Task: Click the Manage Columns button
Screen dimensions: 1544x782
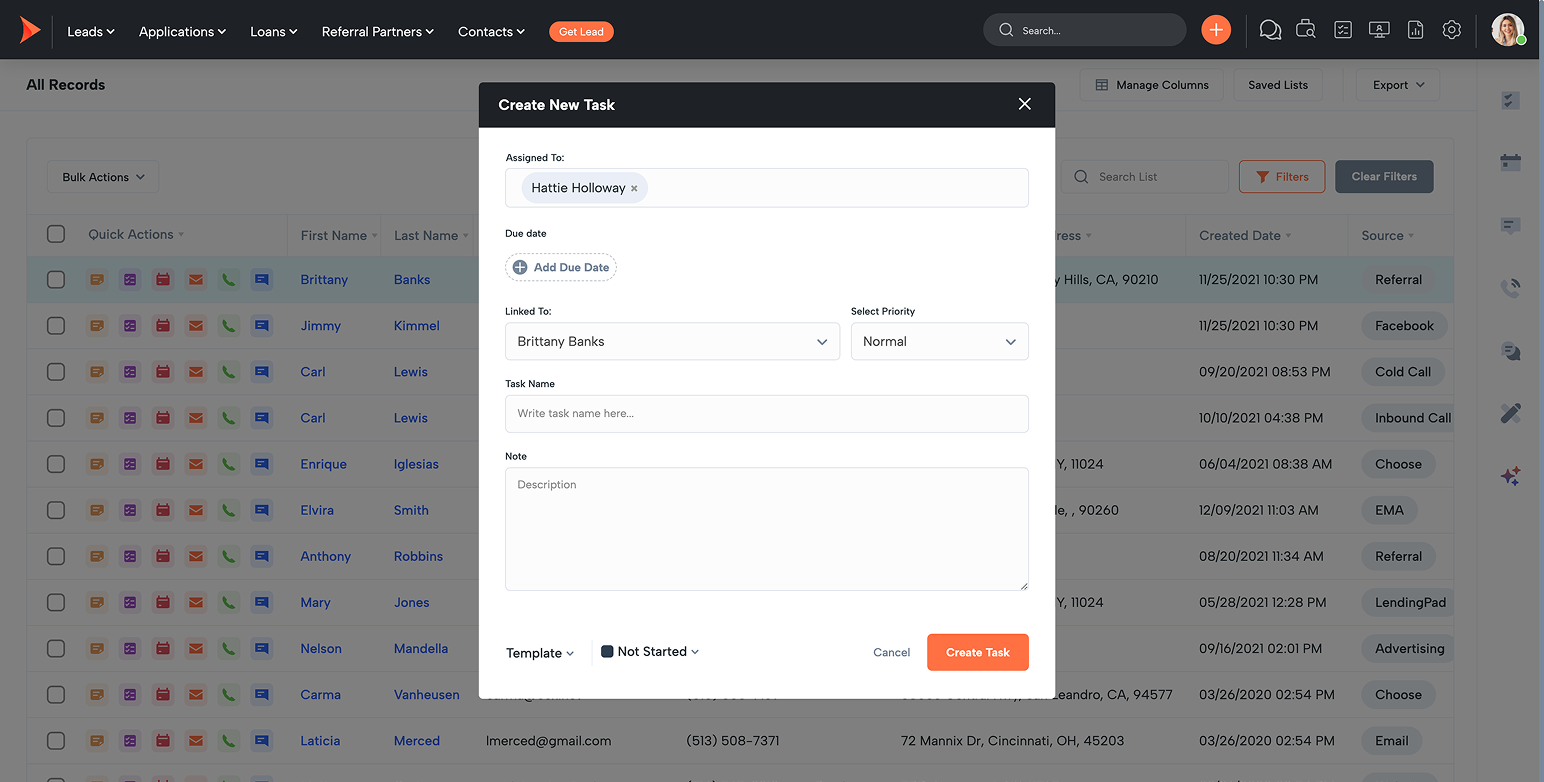Action: click(x=1152, y=85)
